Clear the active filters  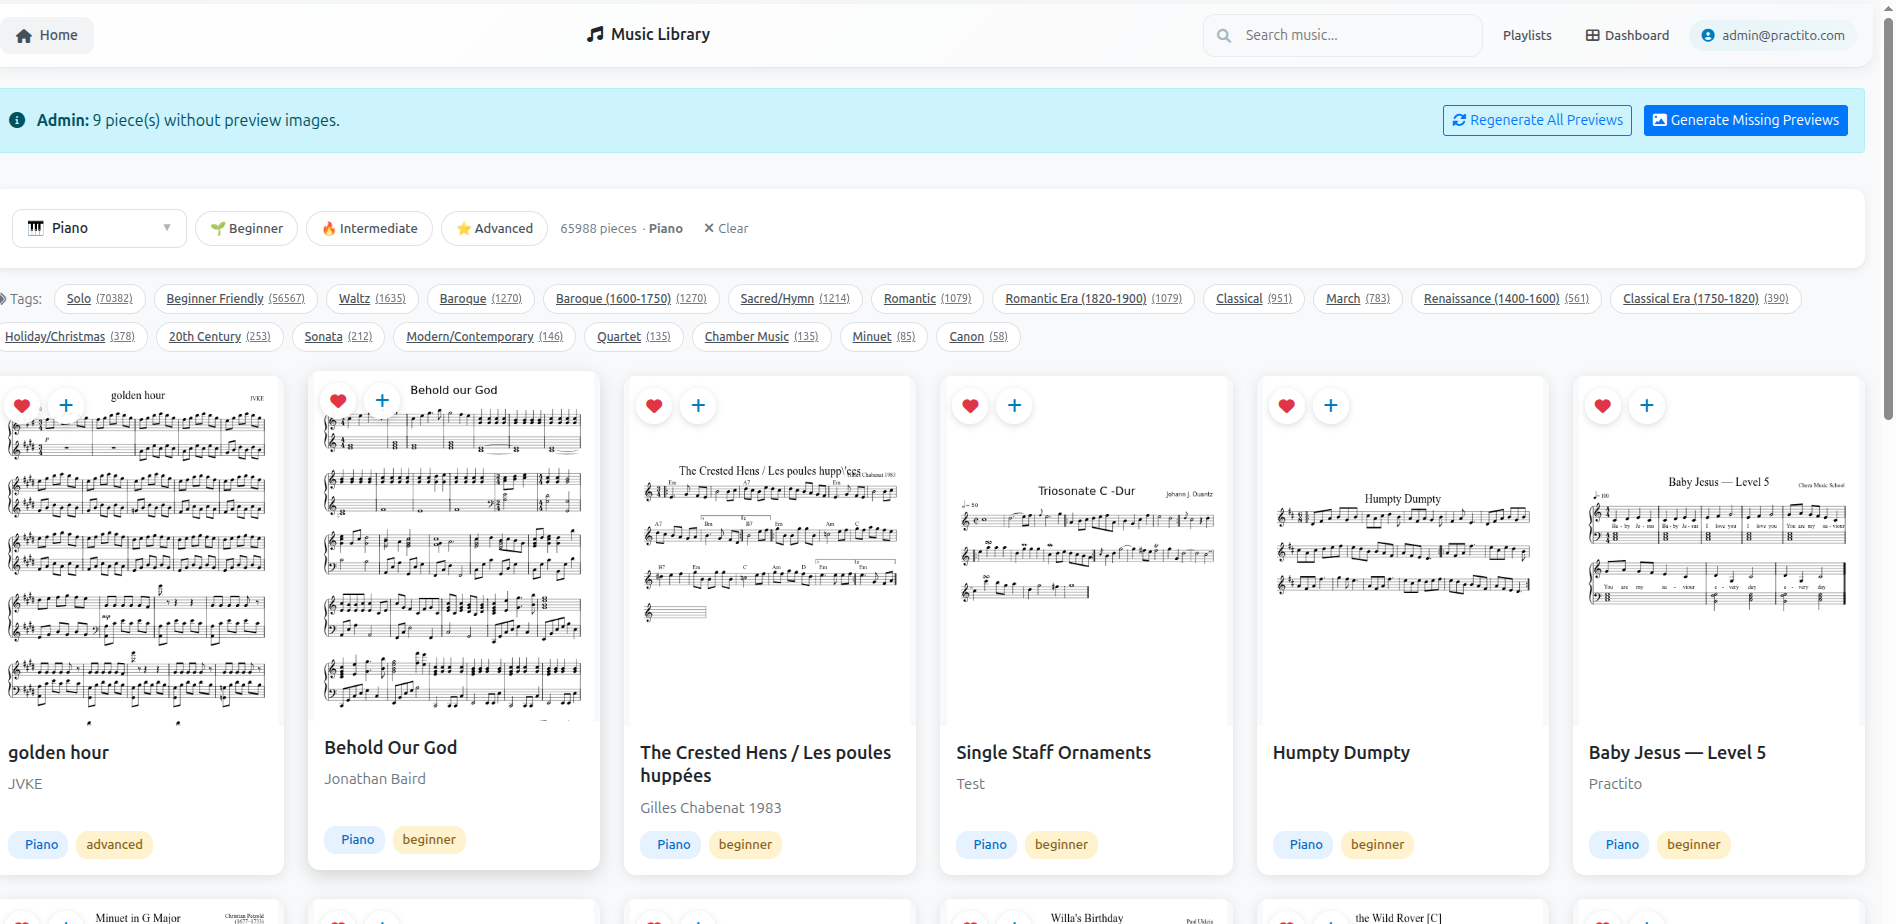[726, 228]
